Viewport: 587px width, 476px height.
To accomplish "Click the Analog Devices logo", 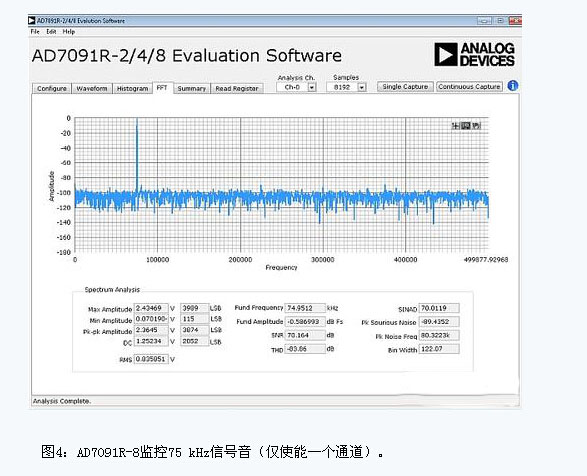I will pyautogui.click(x=474, y=54).
